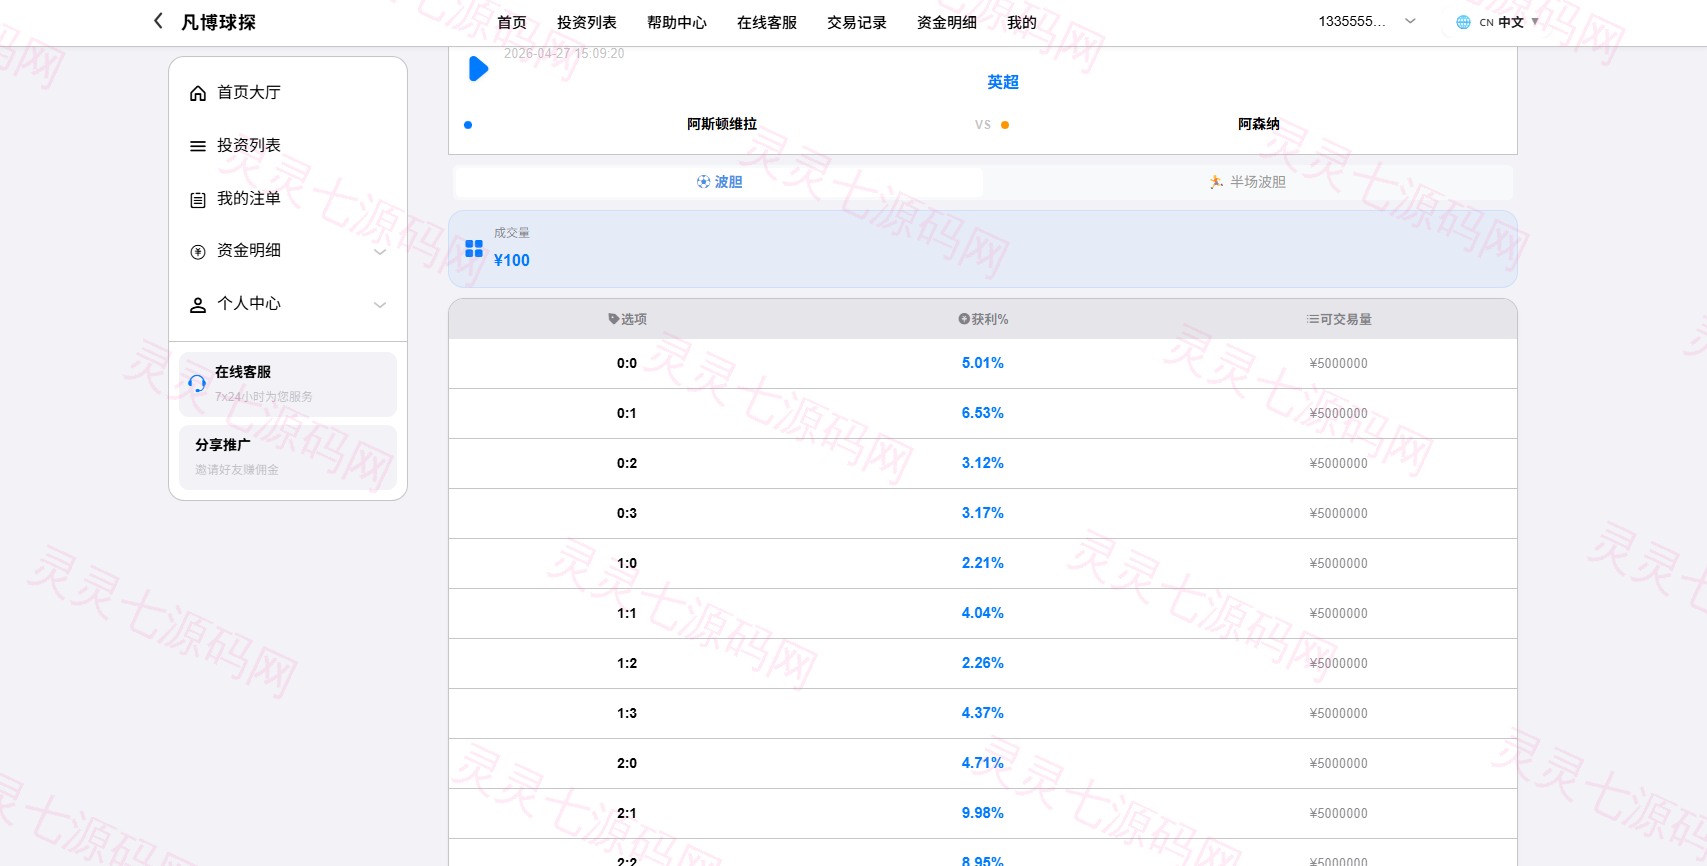Click the list icon for 投资列表
The image size is (1707, 866).
click(198, 146)
